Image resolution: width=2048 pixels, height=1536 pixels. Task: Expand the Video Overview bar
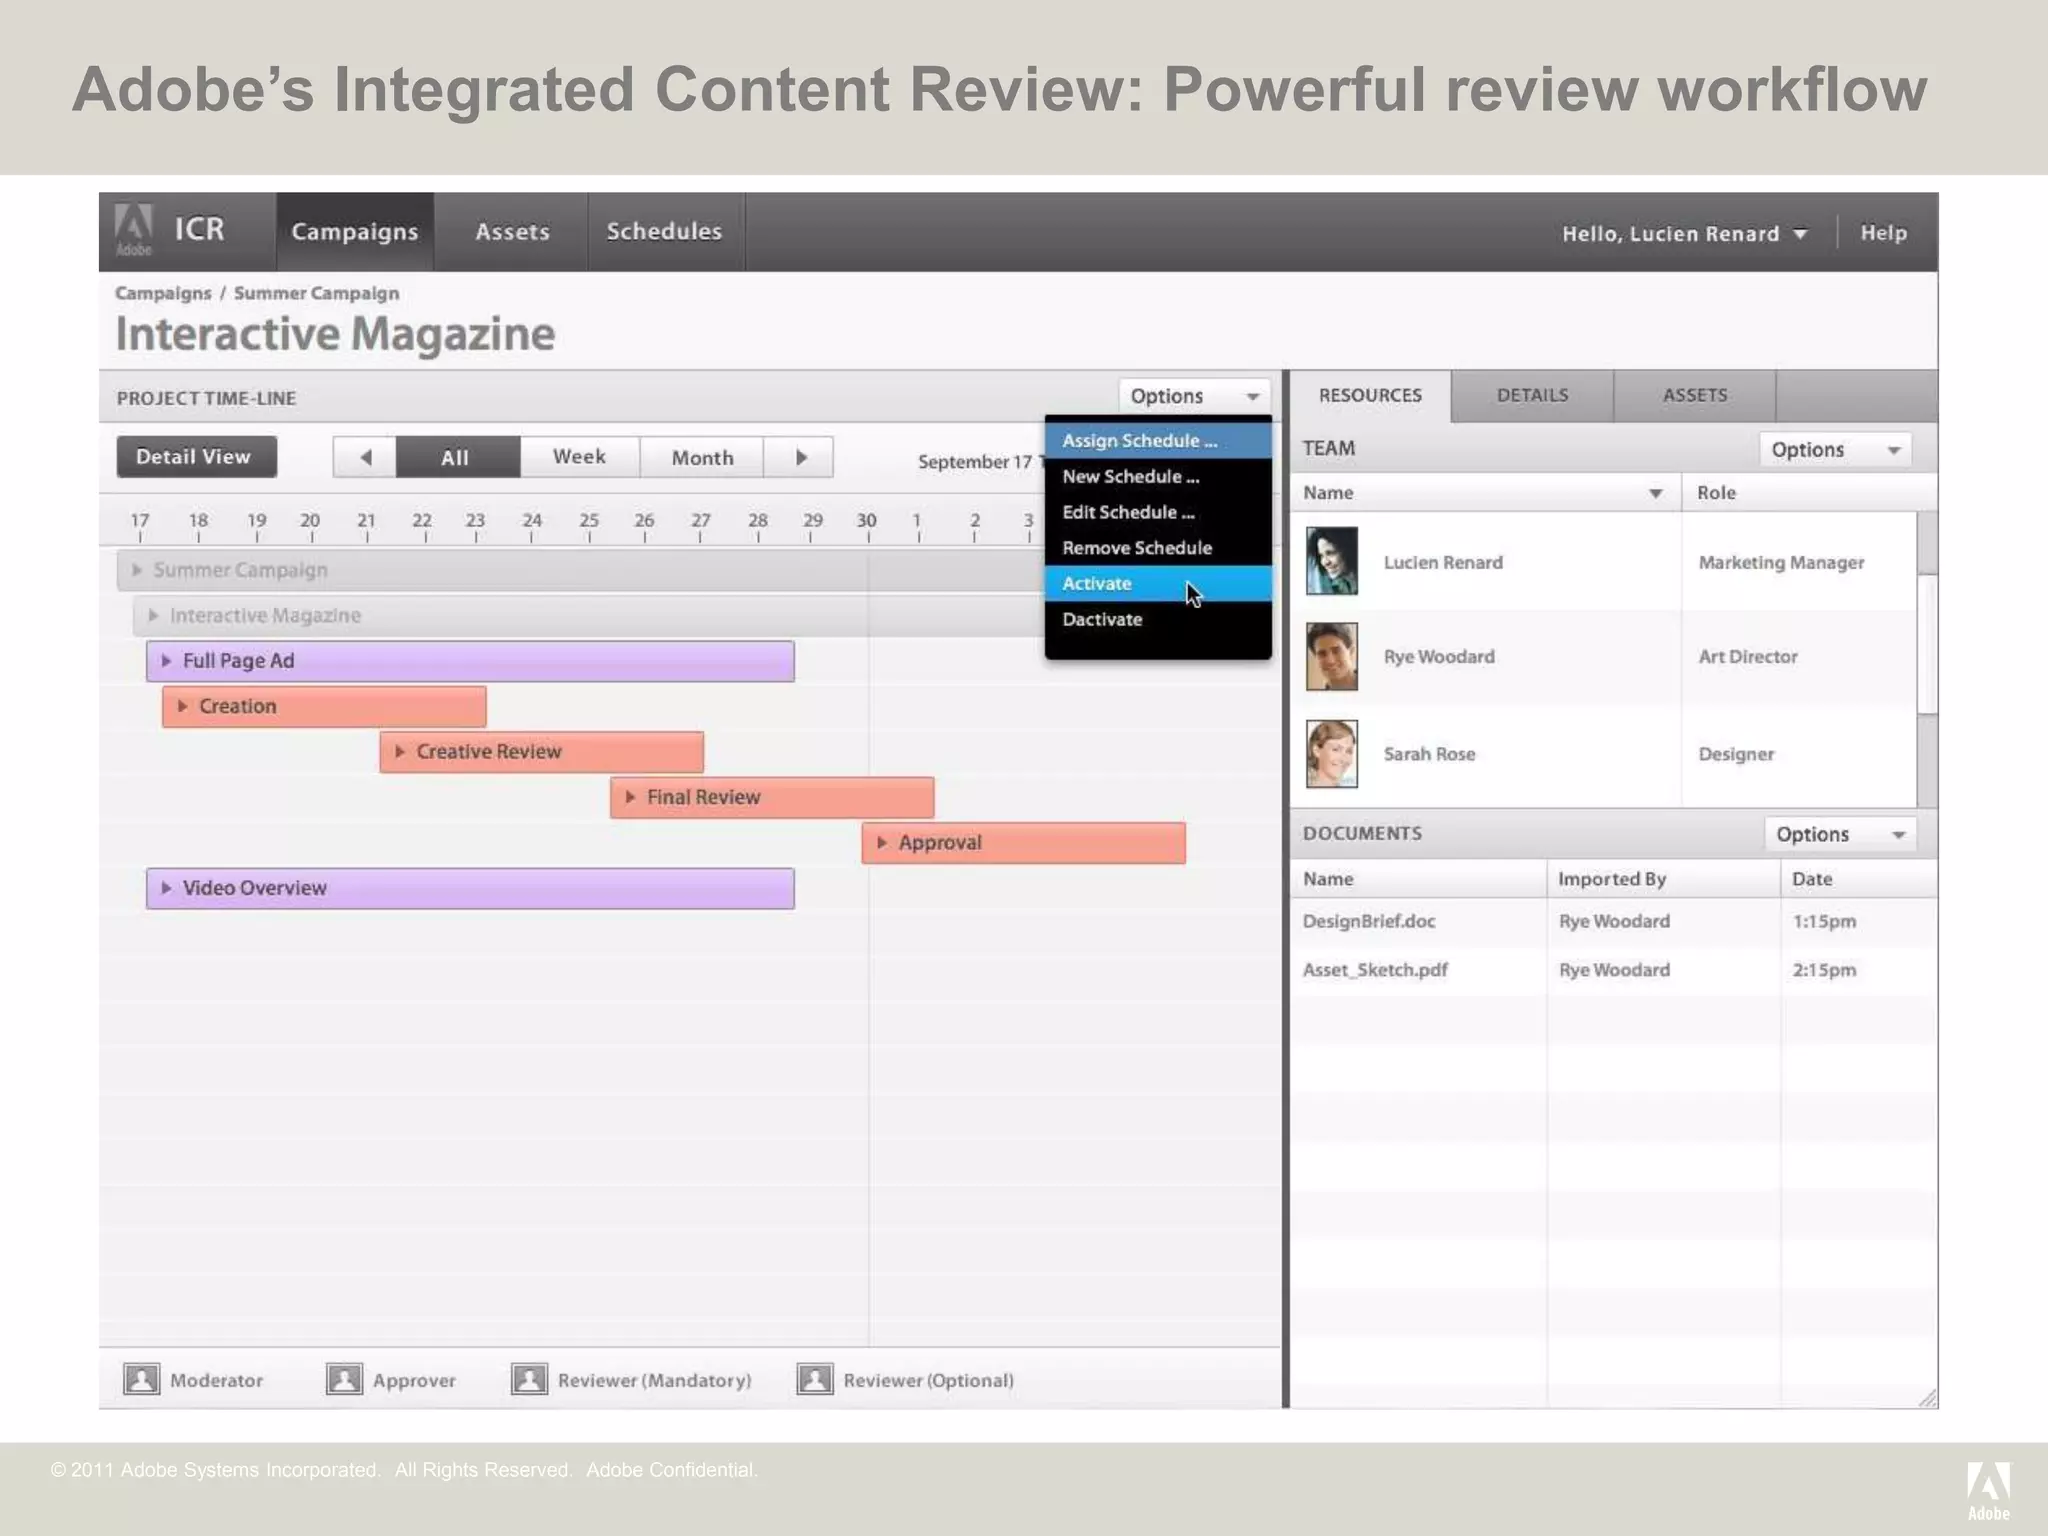click(x=166, y=888)
